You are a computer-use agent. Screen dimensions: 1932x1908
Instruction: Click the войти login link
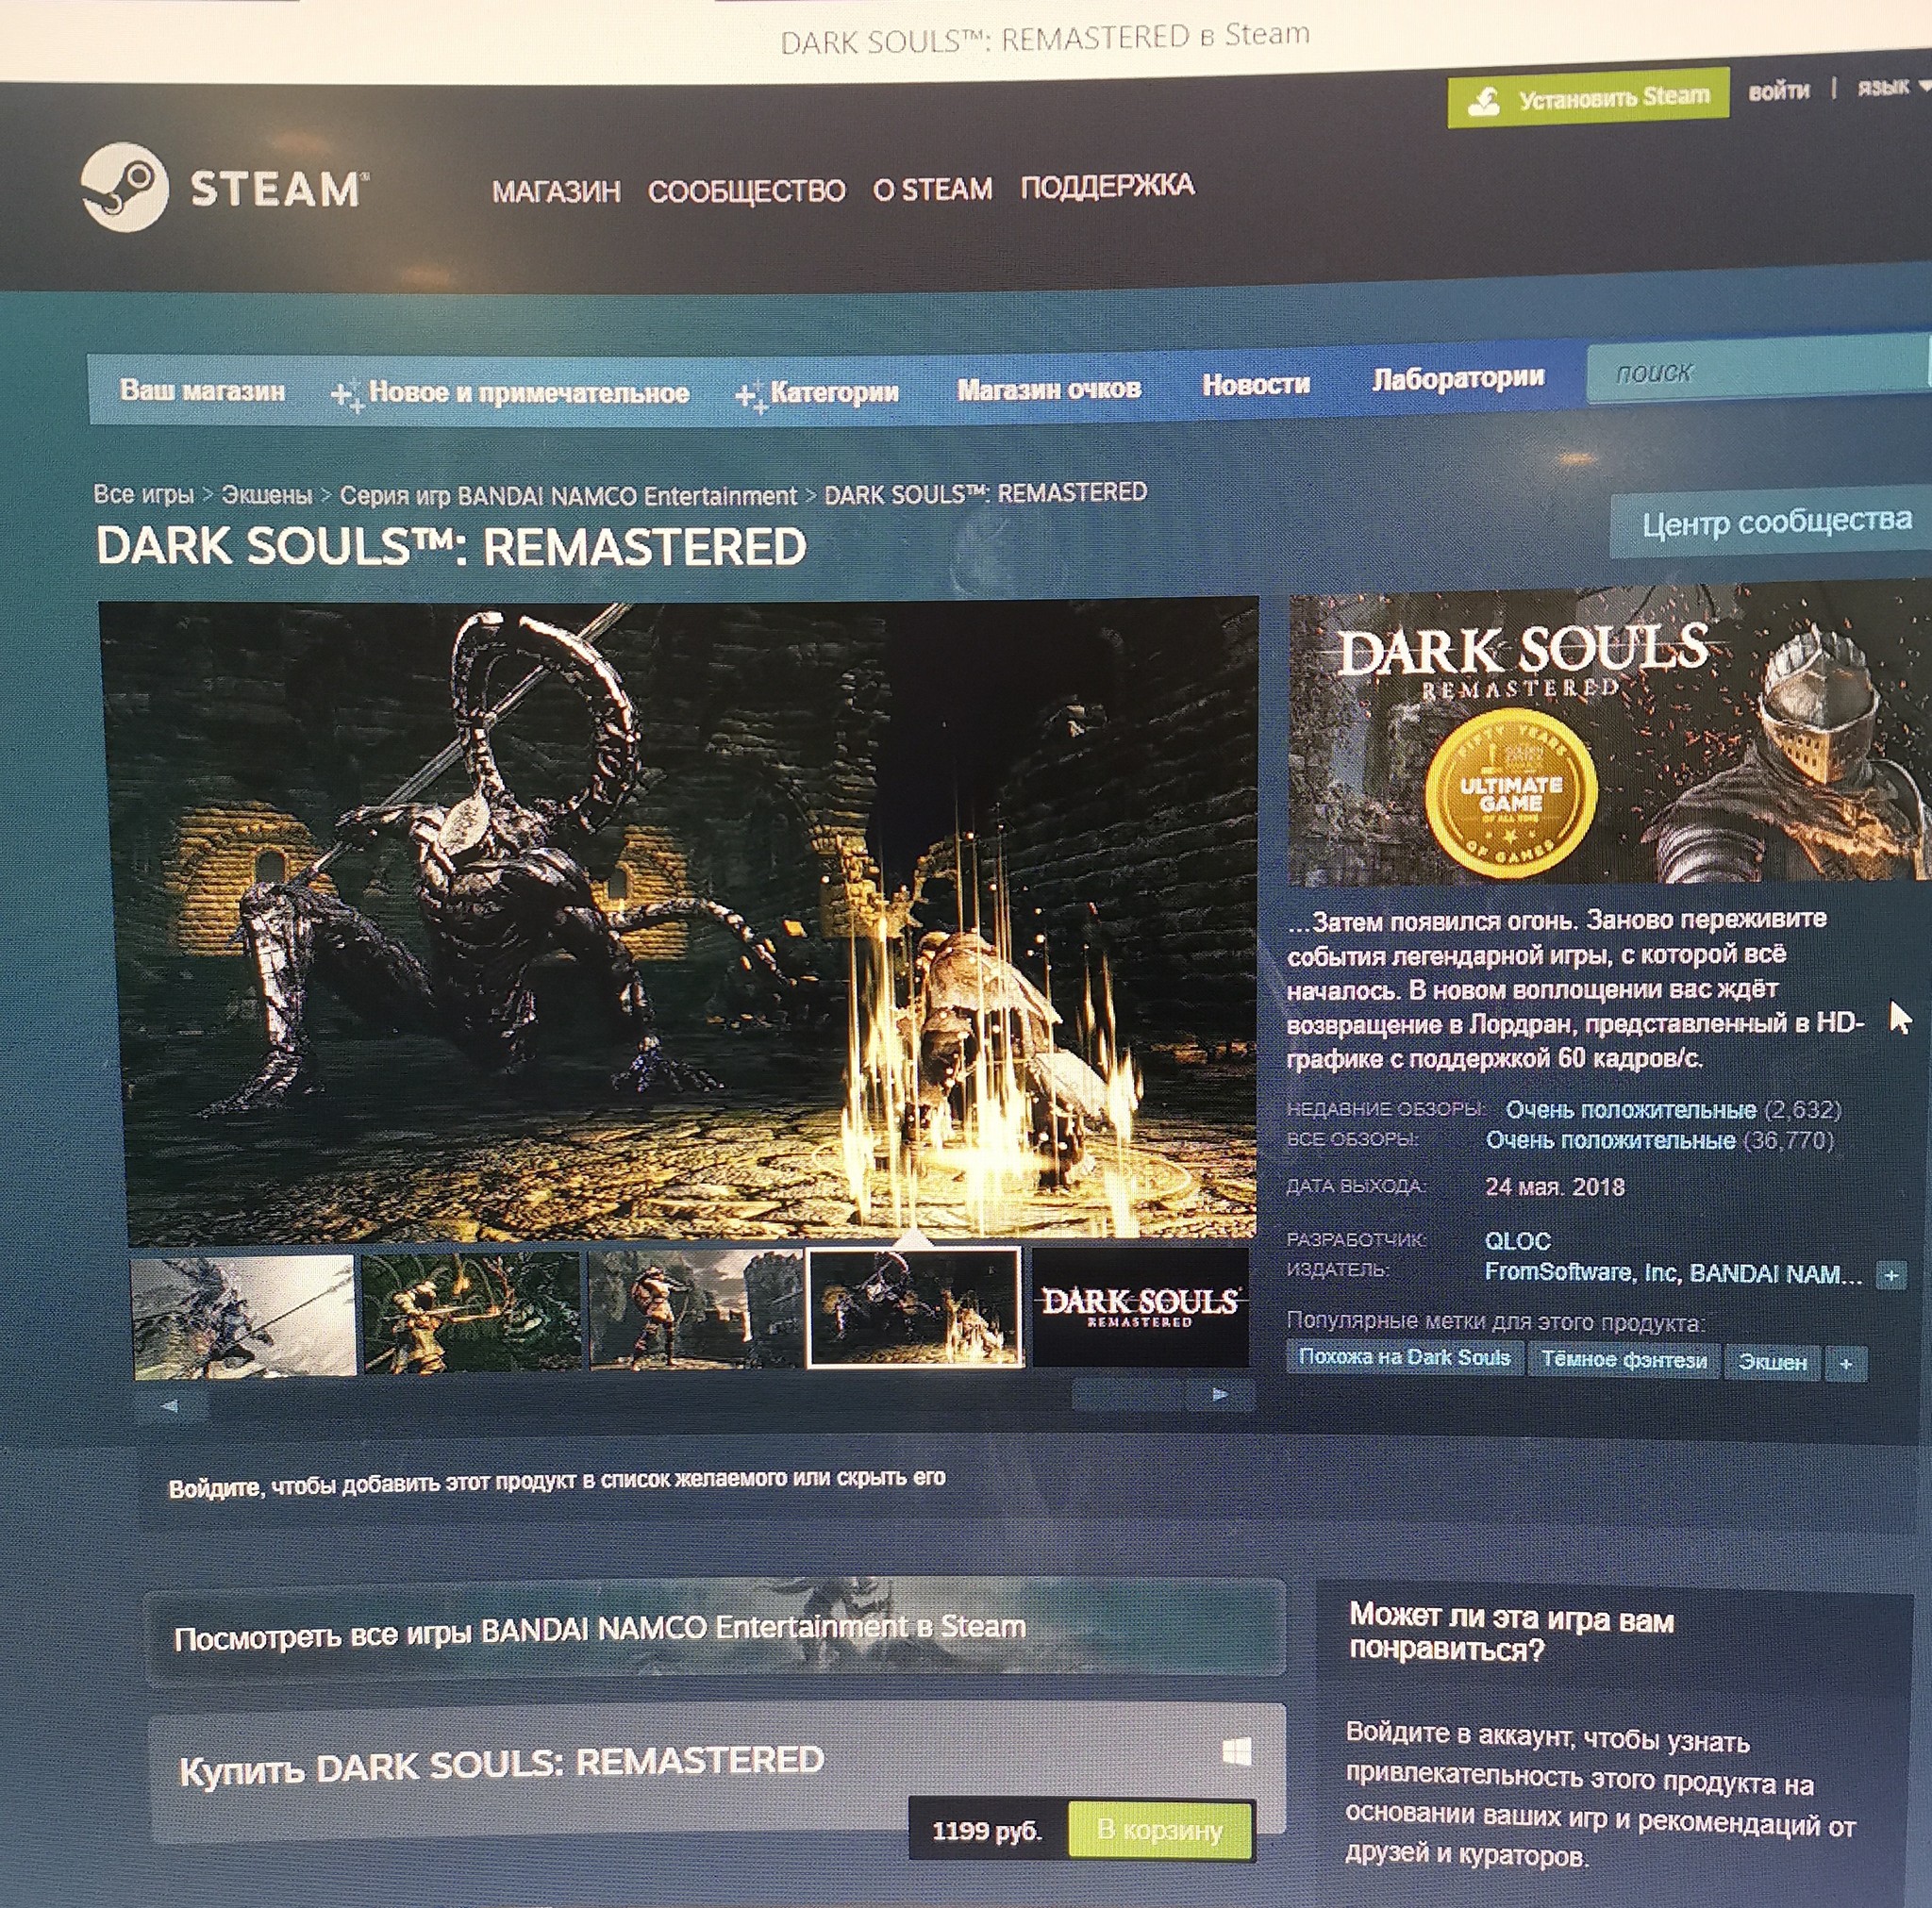click(x=1778, y=91)
